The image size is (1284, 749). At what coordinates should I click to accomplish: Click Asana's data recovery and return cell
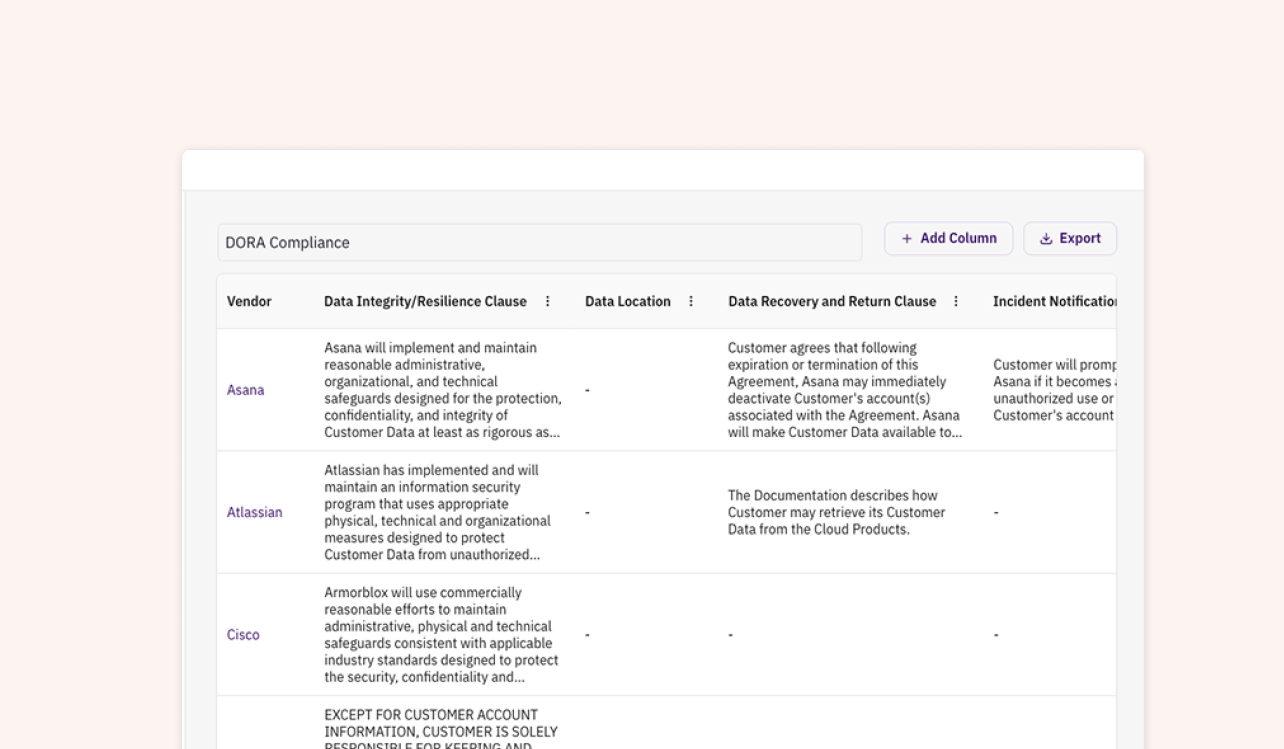[844, 390]
